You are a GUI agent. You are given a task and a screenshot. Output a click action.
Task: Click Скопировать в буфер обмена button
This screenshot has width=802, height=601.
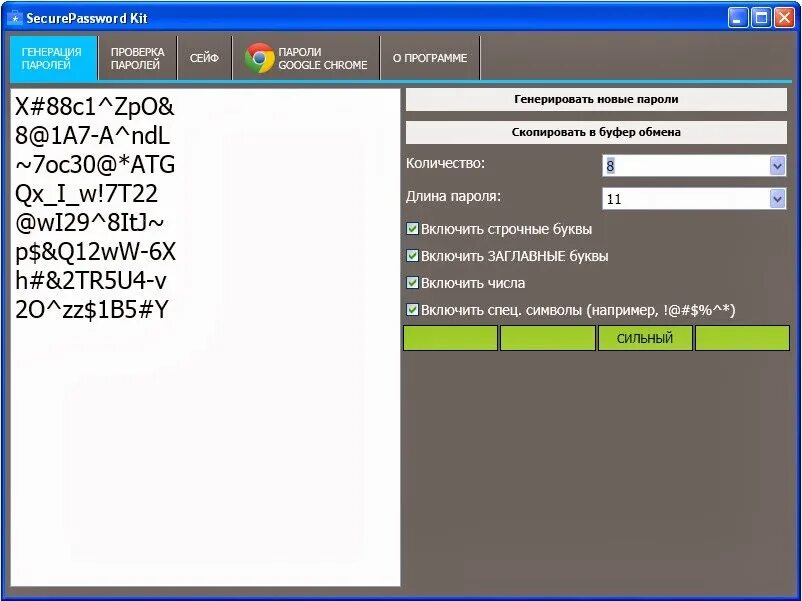[596, 132]
